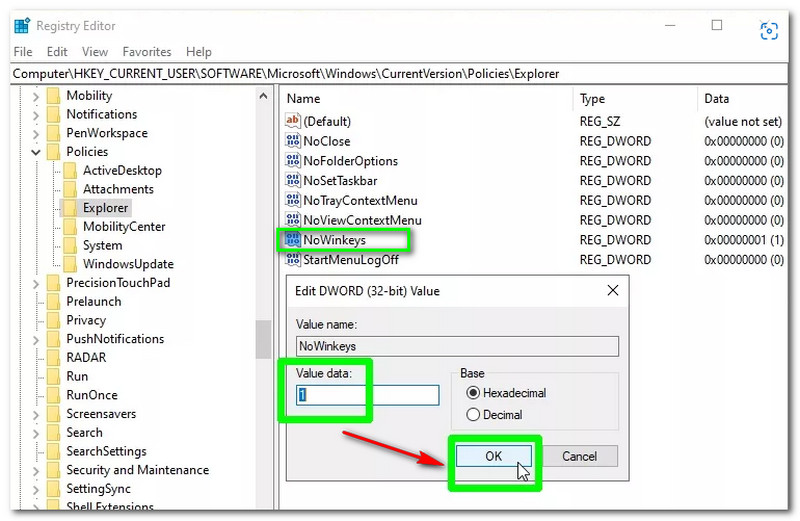Click the Value data input field
The width and height of the screenshot is (800, 521).
(x=368, y=395)
